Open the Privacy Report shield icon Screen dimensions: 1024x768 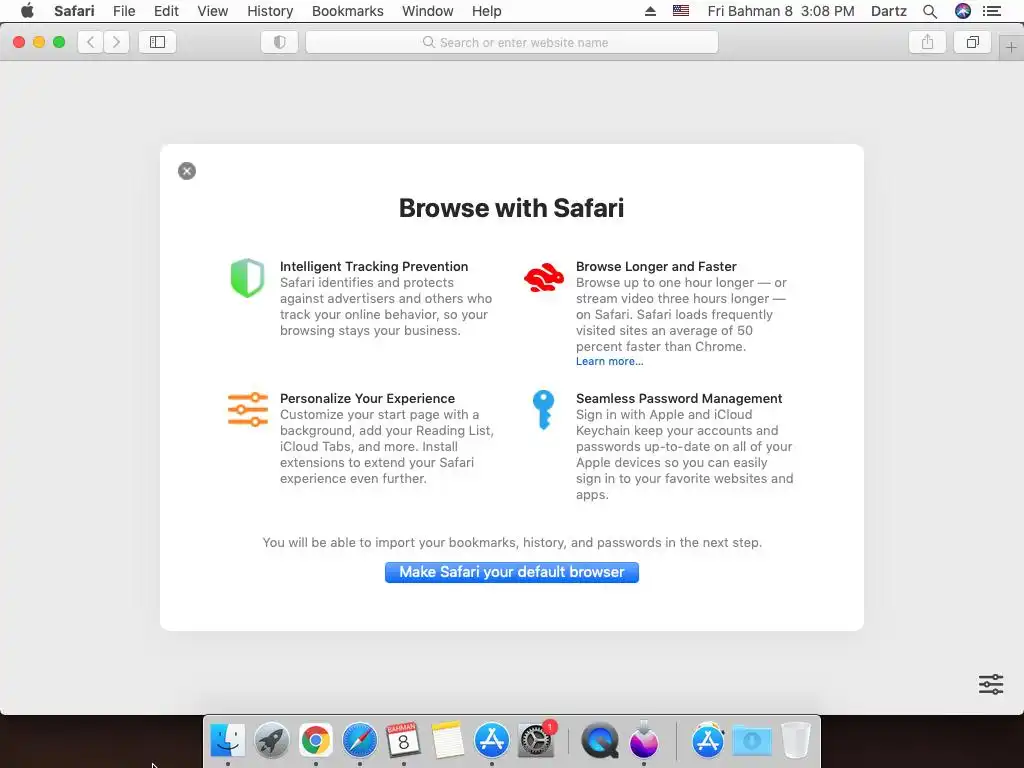click(x=280, y=42)
